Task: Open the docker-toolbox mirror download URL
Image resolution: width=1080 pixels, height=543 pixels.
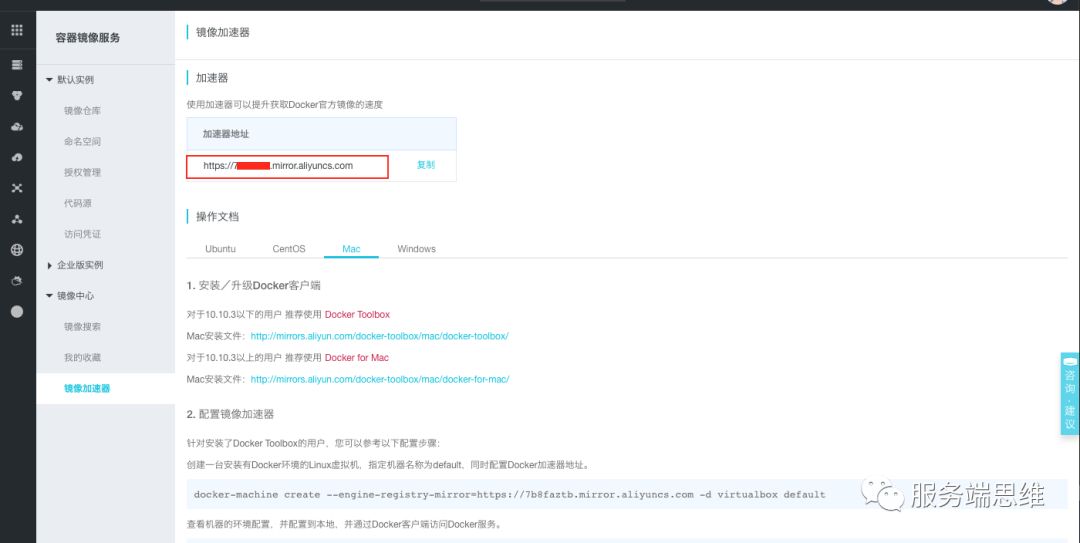Action: click(380, 336)
